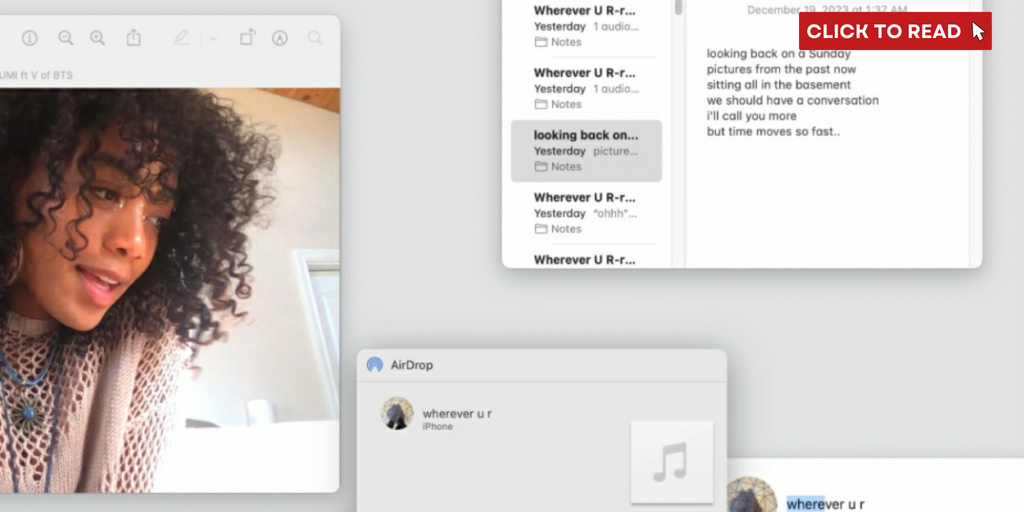Click the line 'but time moves so fast..'

773,131
